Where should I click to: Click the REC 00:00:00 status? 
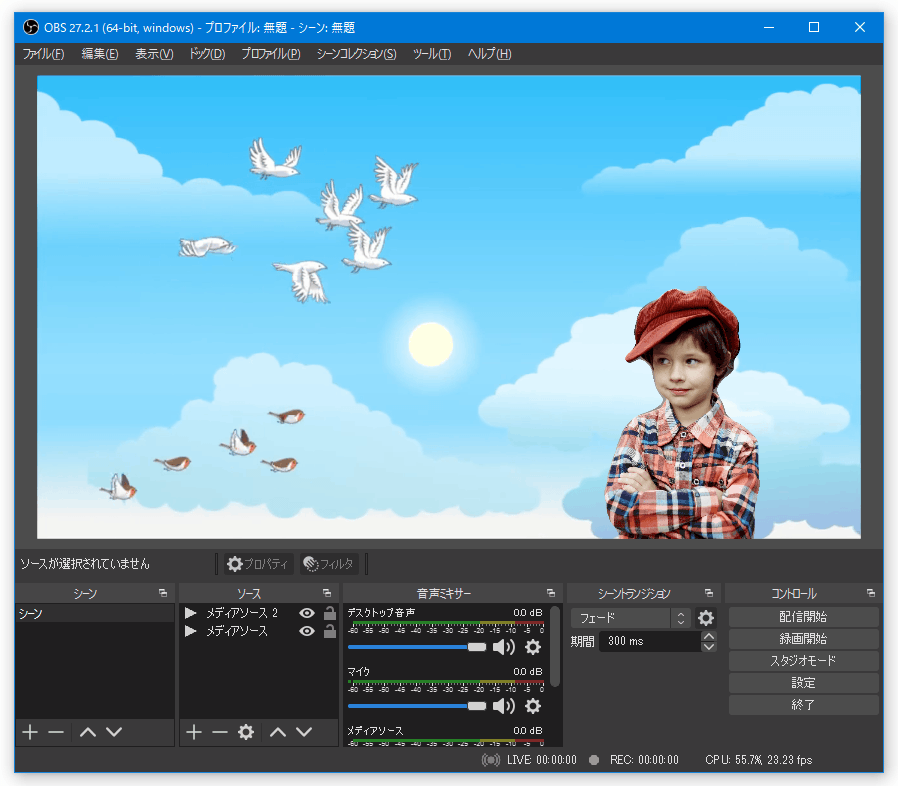point(644,760)
